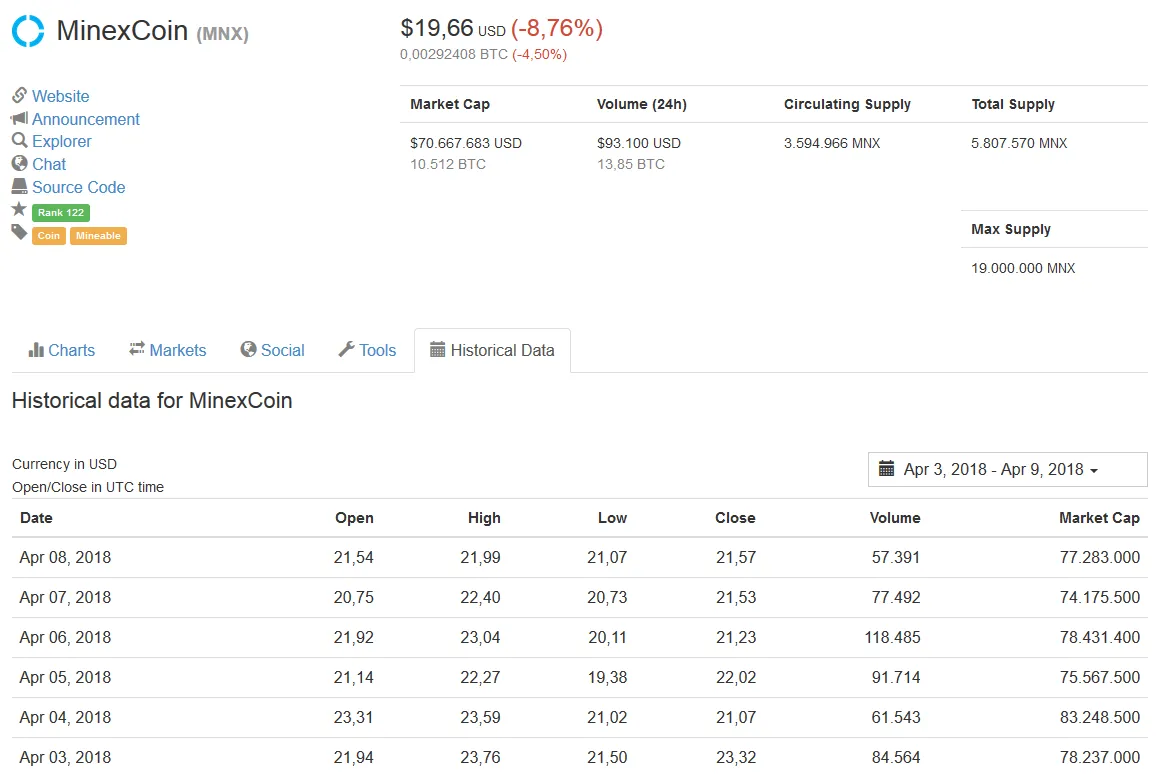Switch to the Charts tab

[x=62, y=350]
